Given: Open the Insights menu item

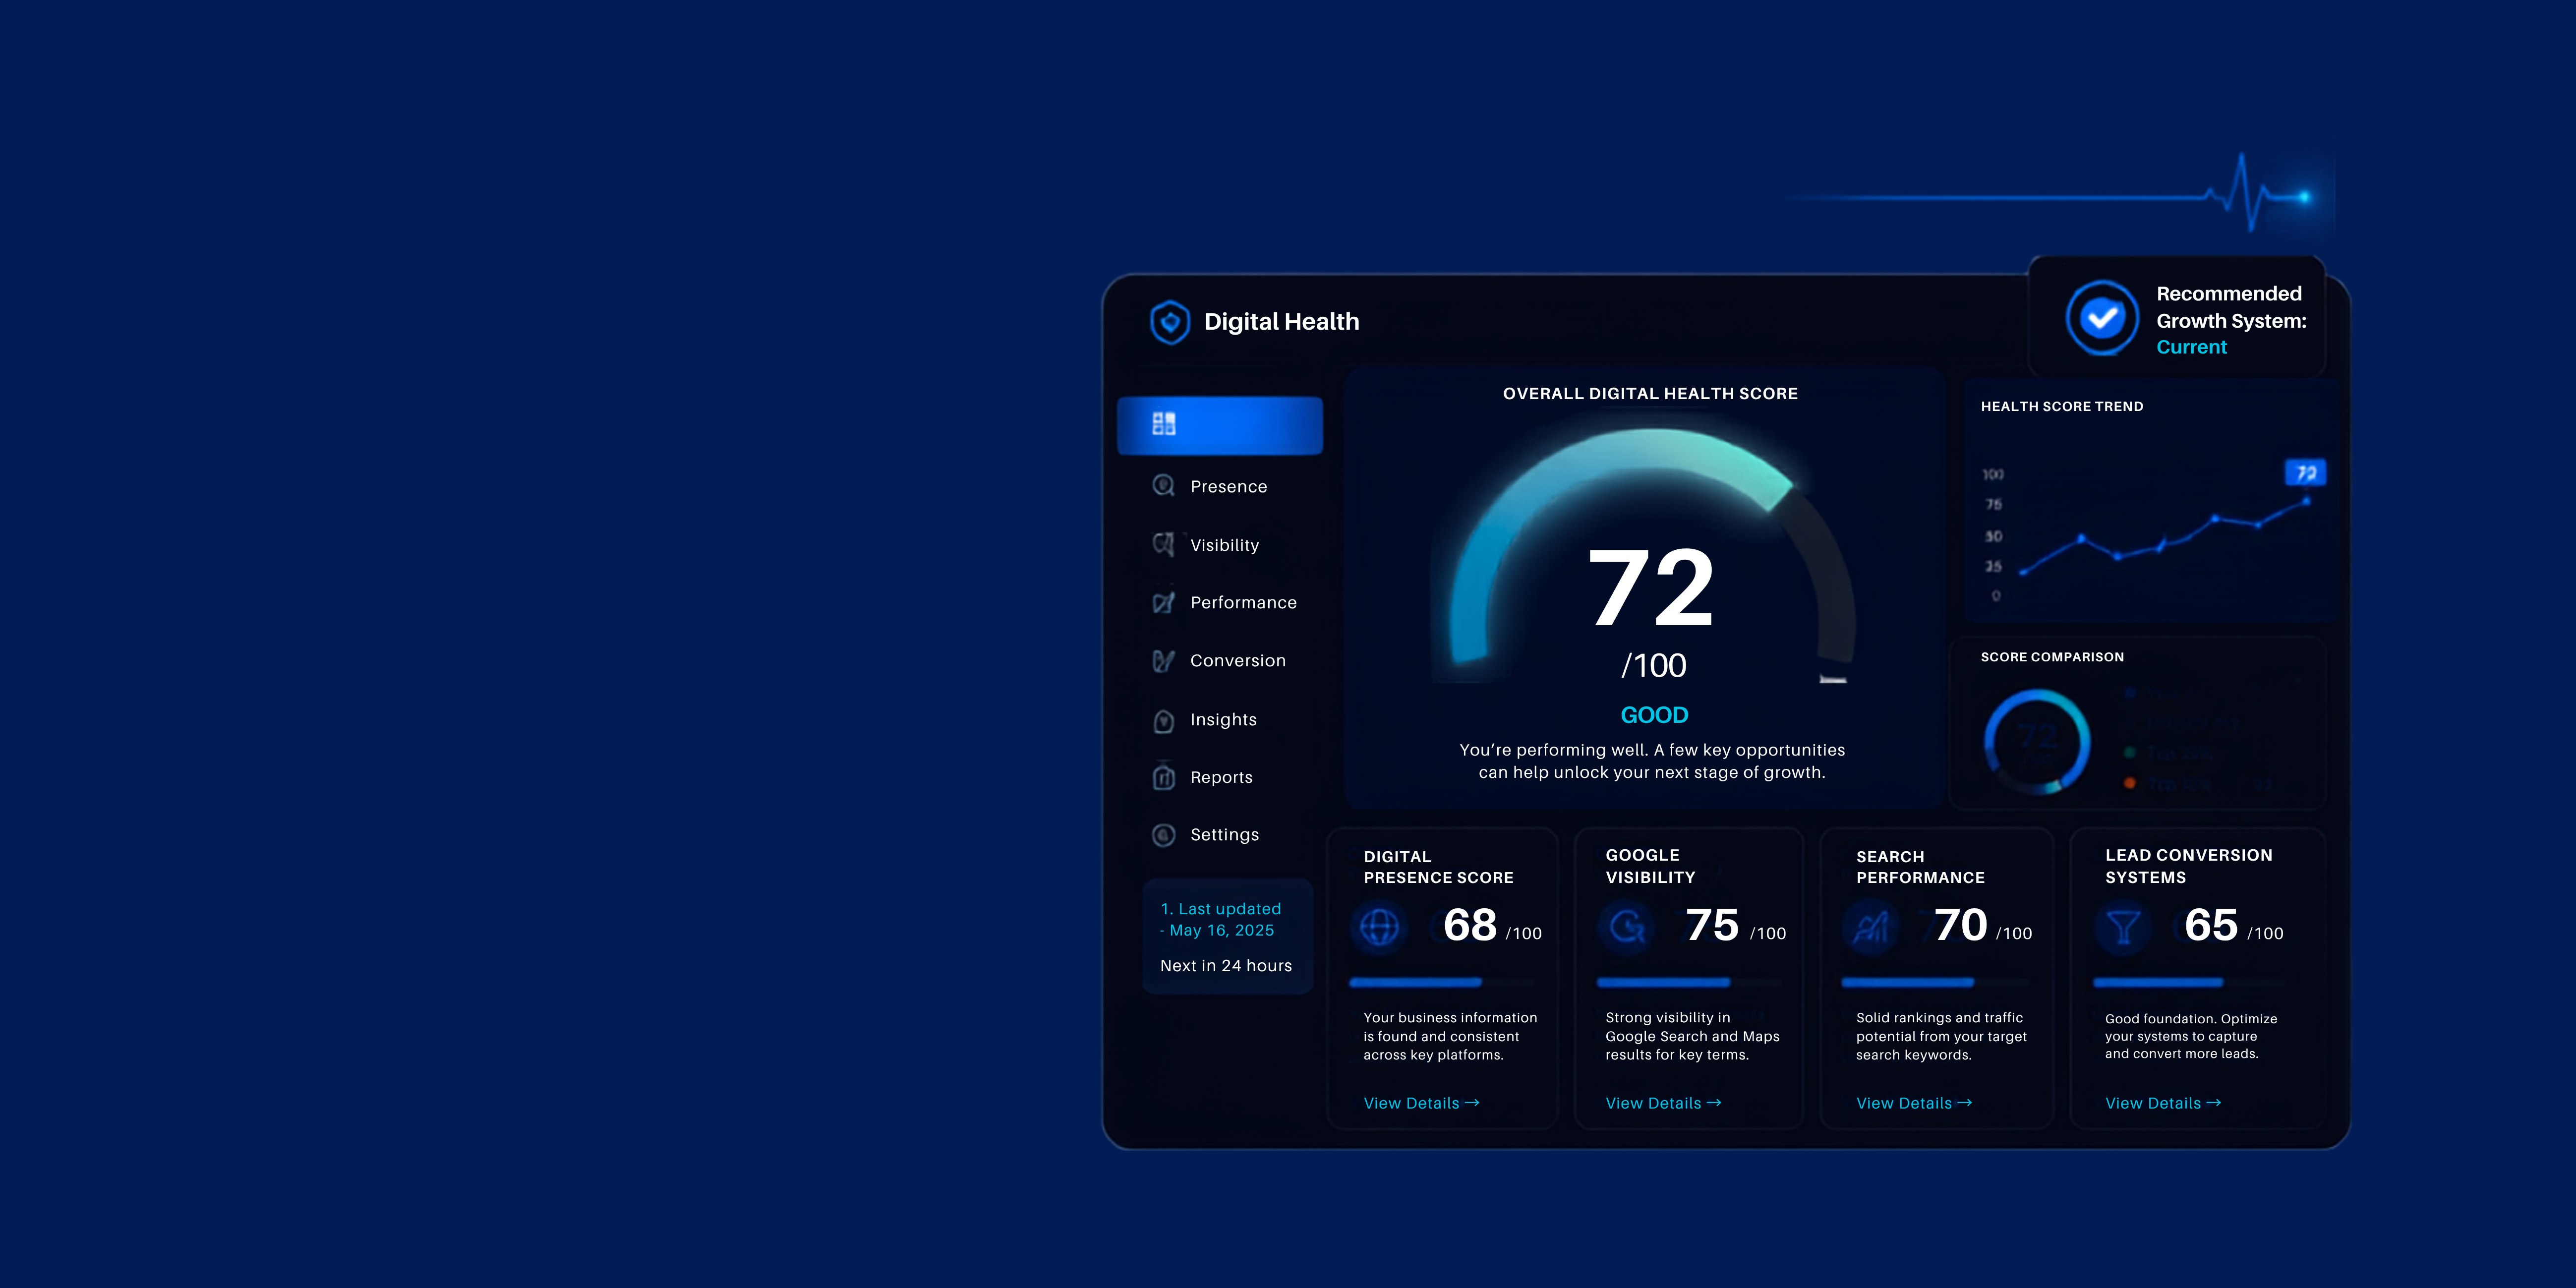Looking at the screenshot, I should click(x=1223, y=720).
